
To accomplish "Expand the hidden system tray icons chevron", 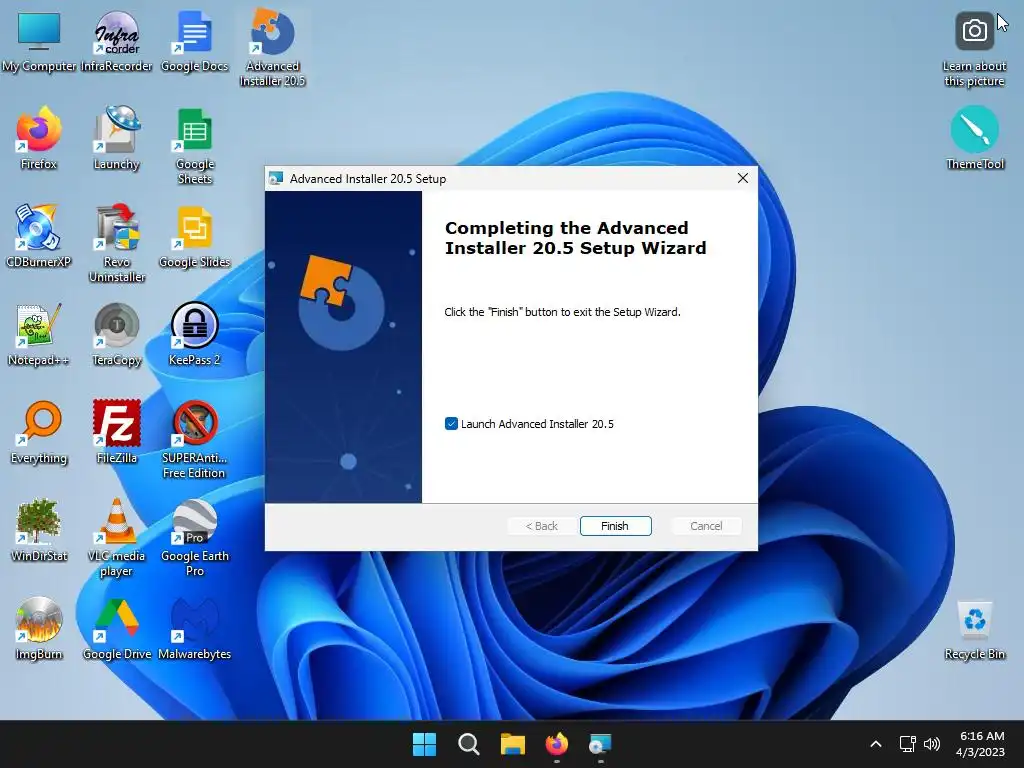I will [876, 744].
